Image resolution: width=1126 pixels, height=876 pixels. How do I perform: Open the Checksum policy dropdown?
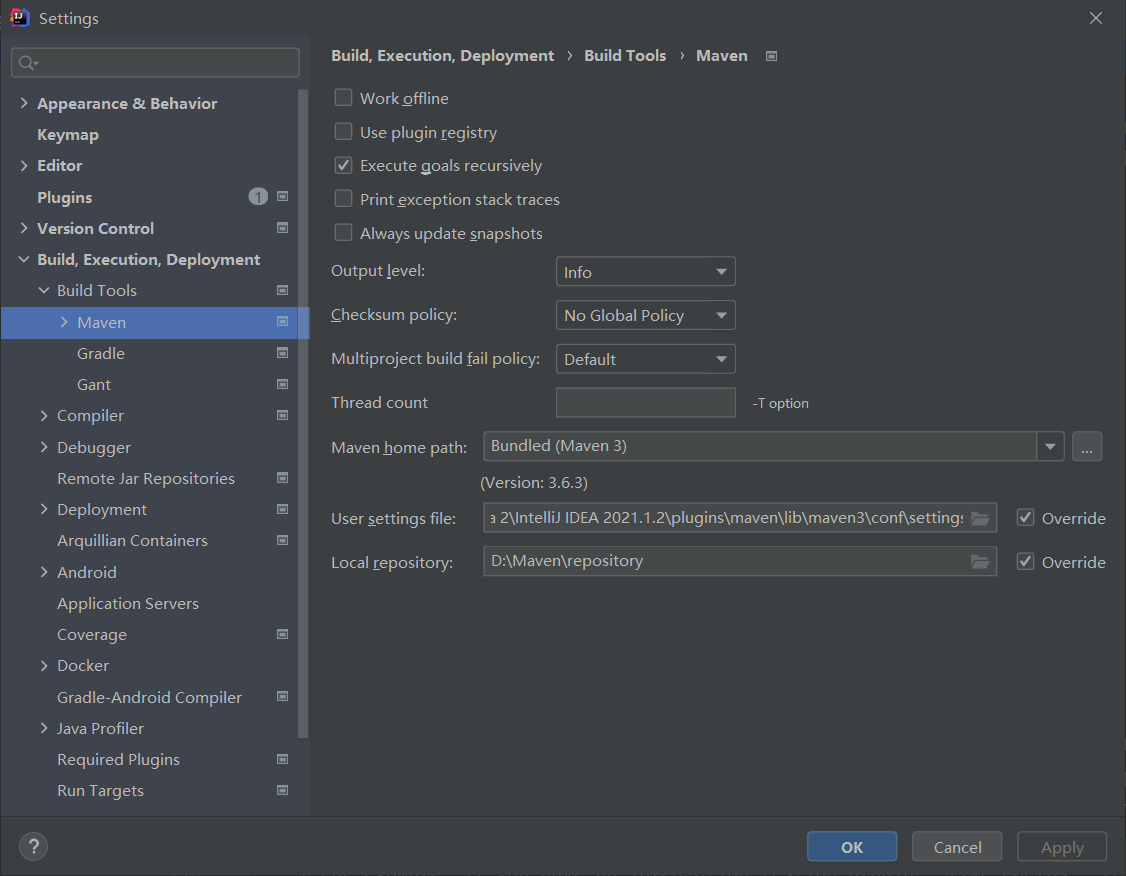click(x=646, y=315)
